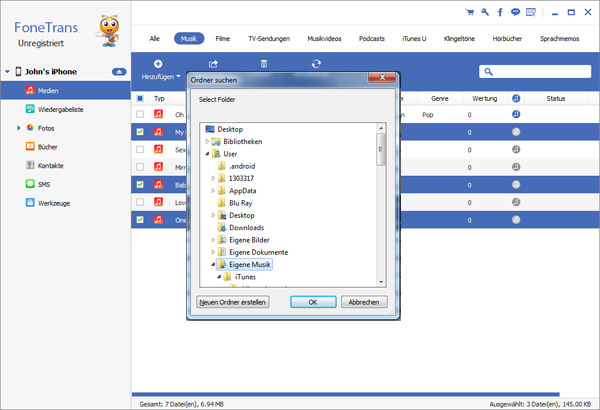Click the trash delete icon in toolbar
600x410 pixels.
(x=264, y=64)
